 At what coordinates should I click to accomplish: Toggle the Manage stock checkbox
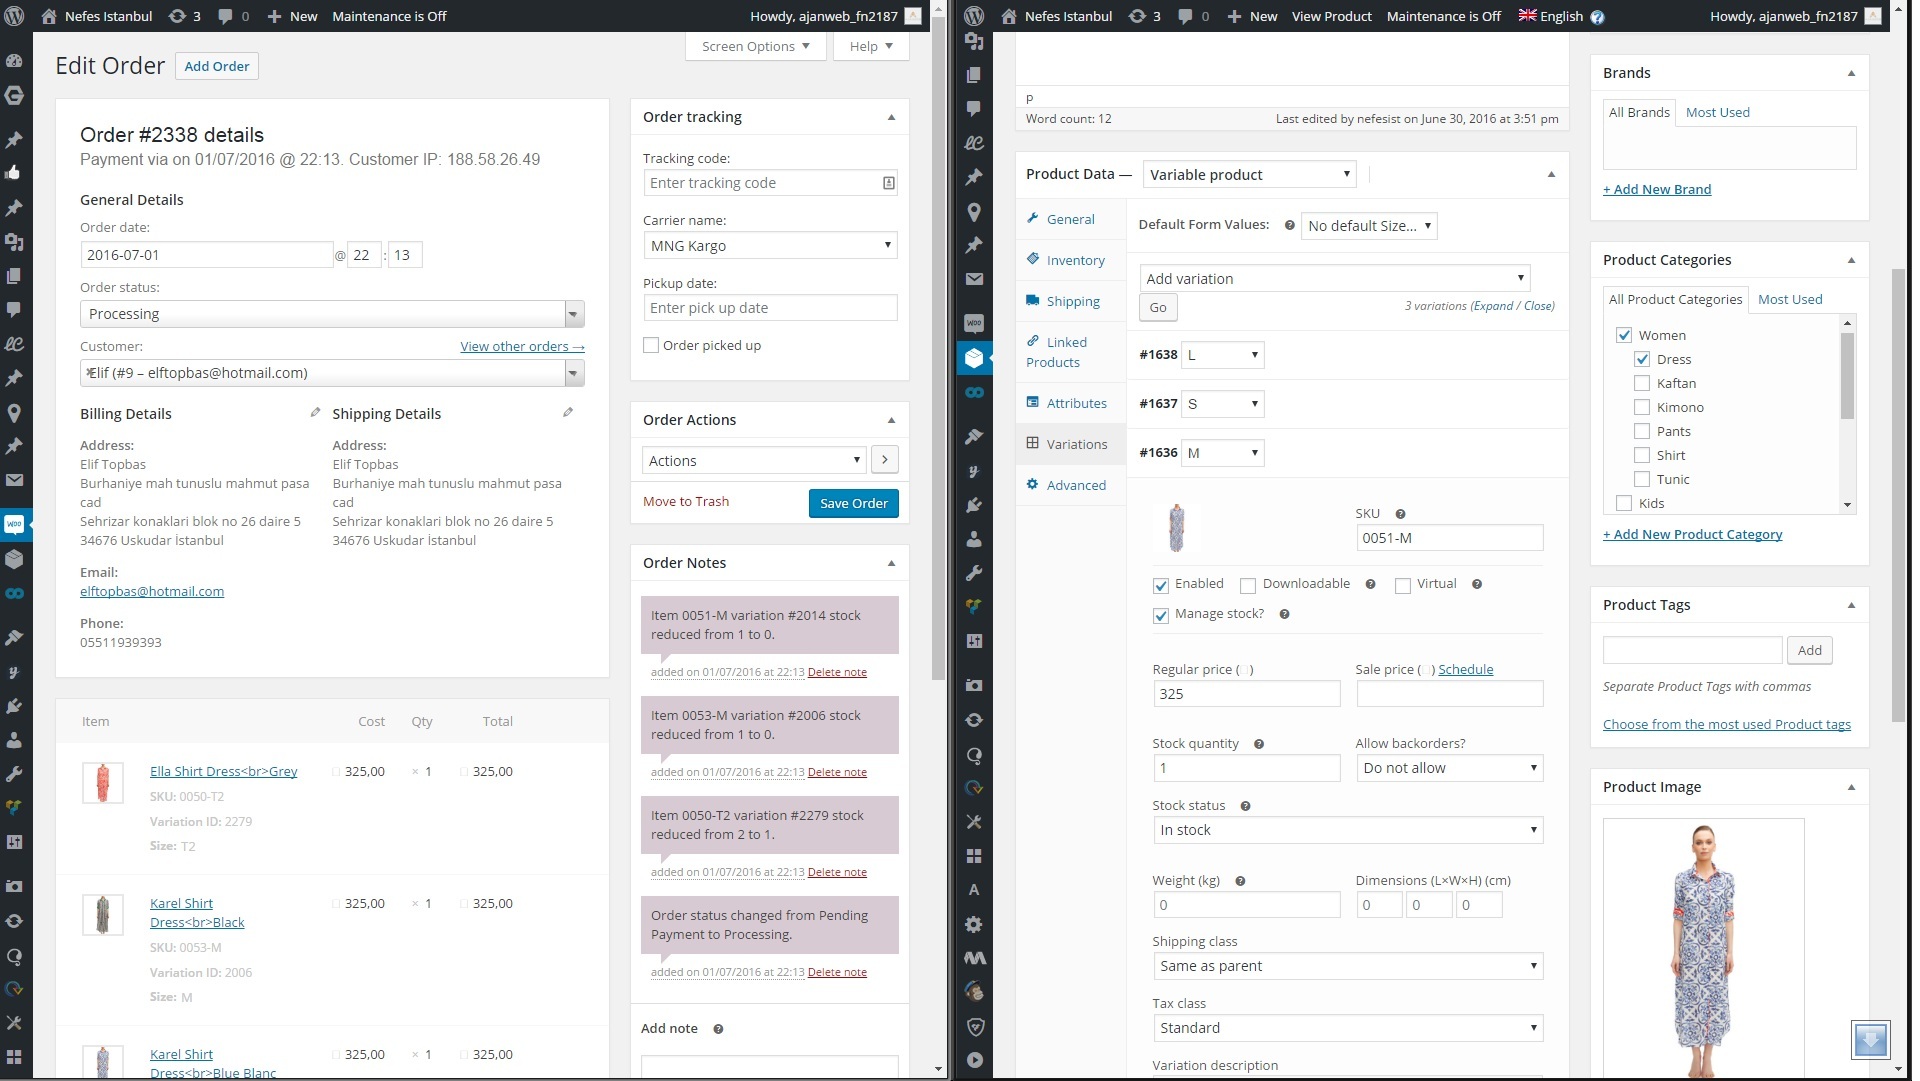(1161, 615)
